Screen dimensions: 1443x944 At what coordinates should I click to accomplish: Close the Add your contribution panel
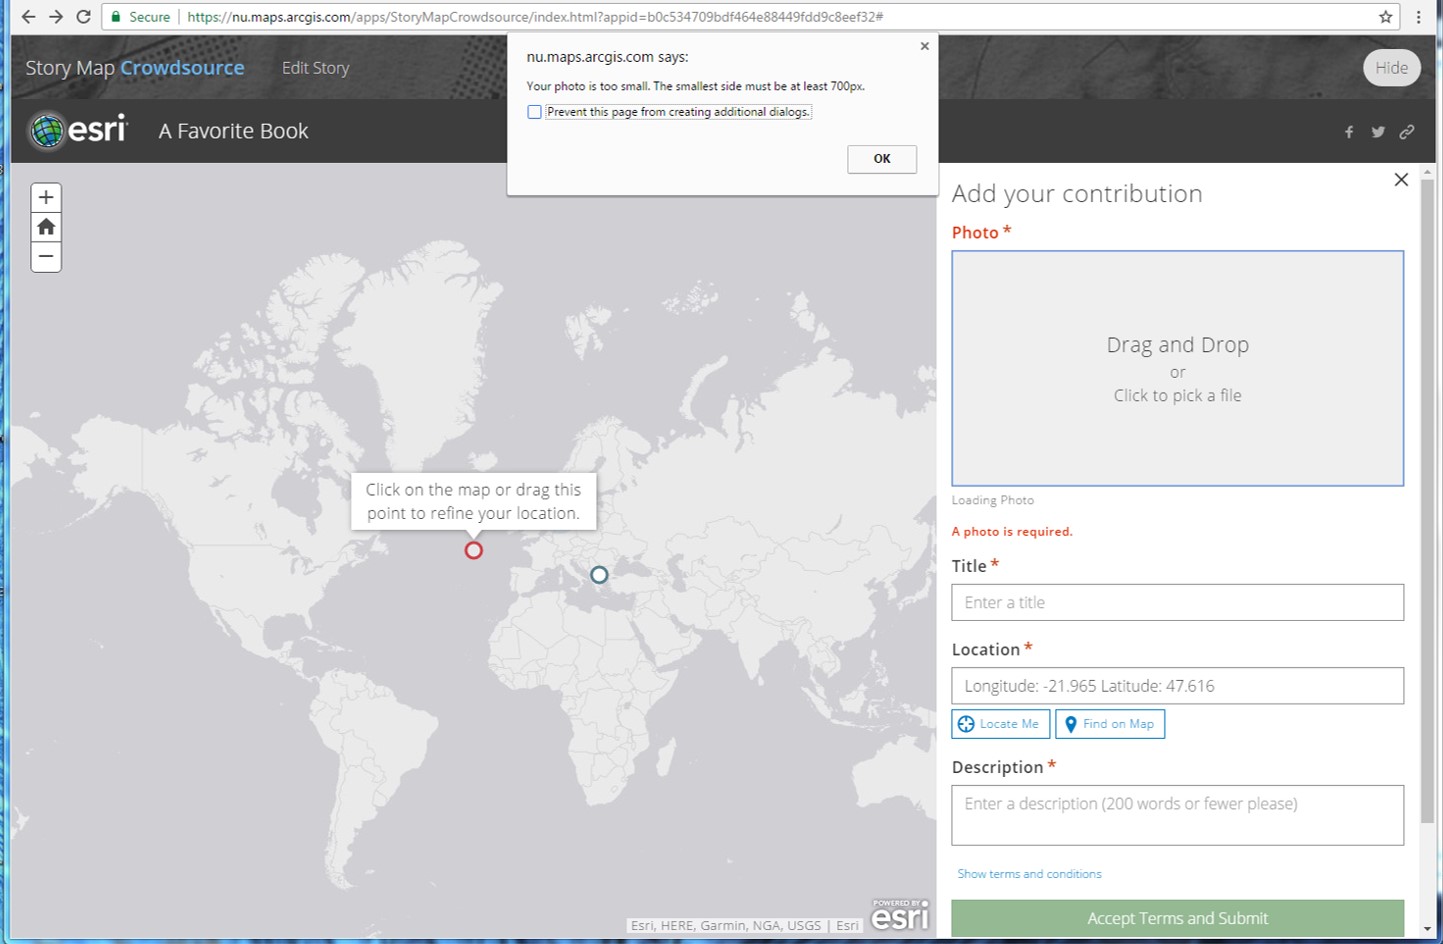click(1401, 180)
